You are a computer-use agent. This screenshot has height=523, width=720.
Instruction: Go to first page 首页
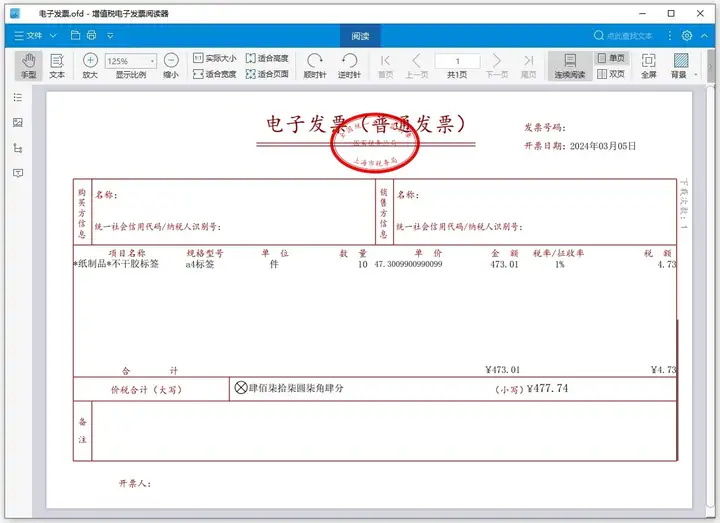pos(385,66)
